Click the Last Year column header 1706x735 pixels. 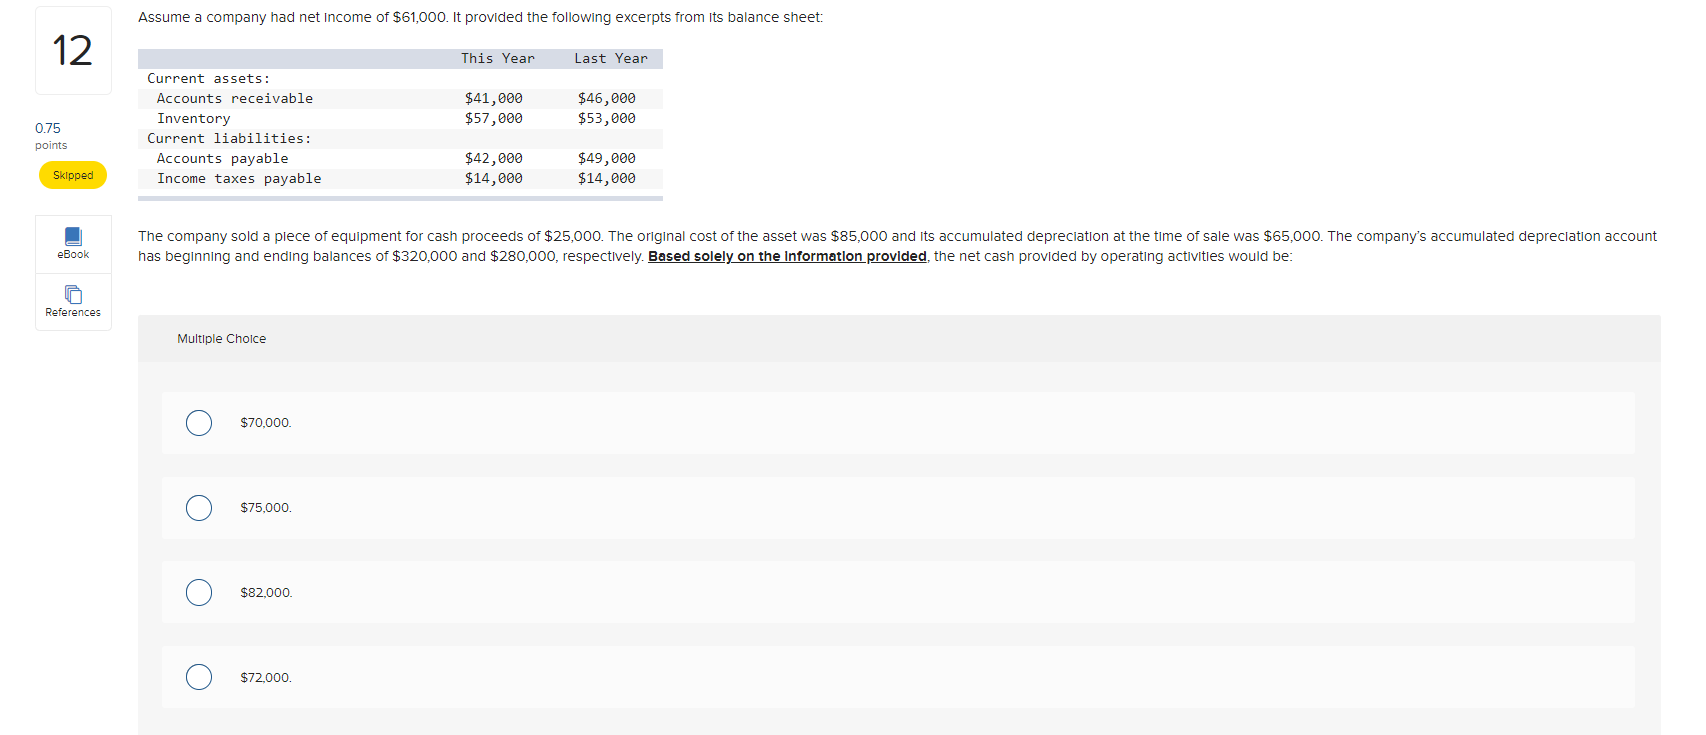click(x=610, y=58)
